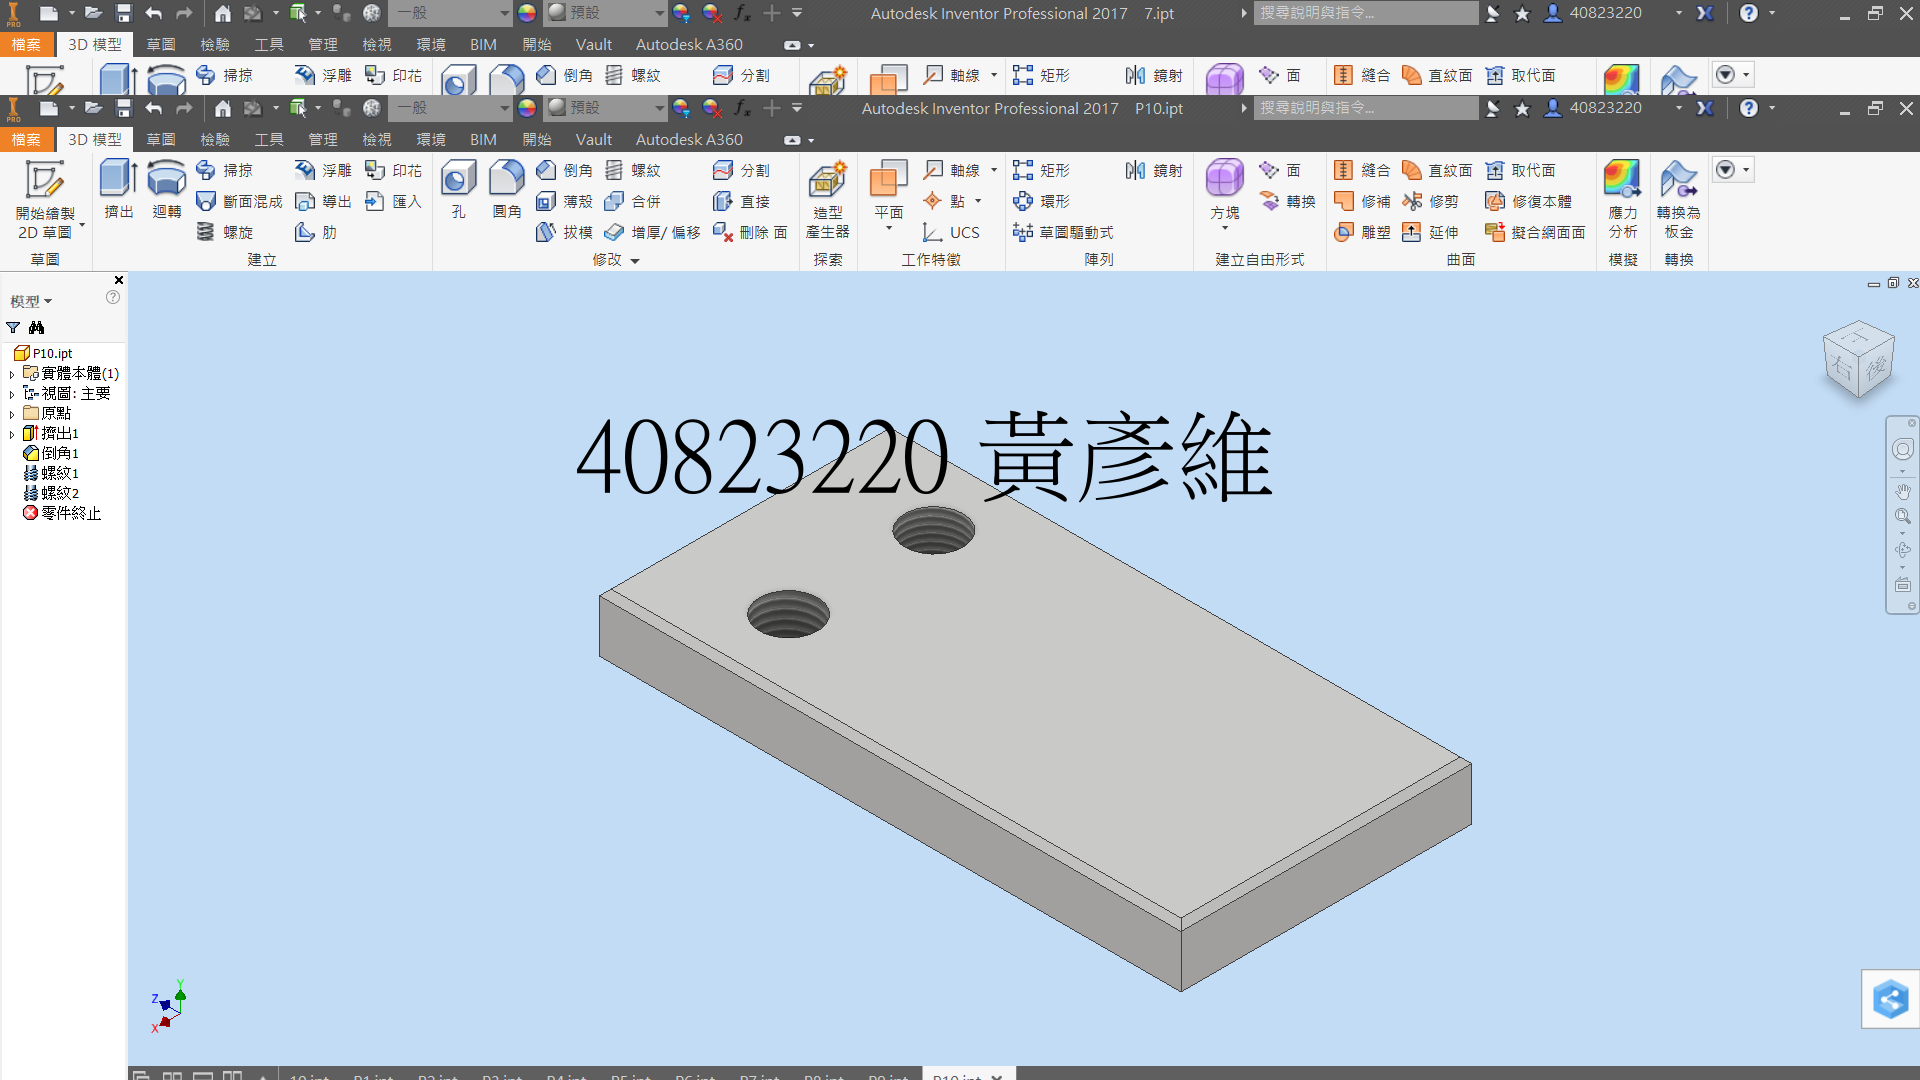
Task: Switch to the 草圖 ribbon tab
Action: point(160,139)
